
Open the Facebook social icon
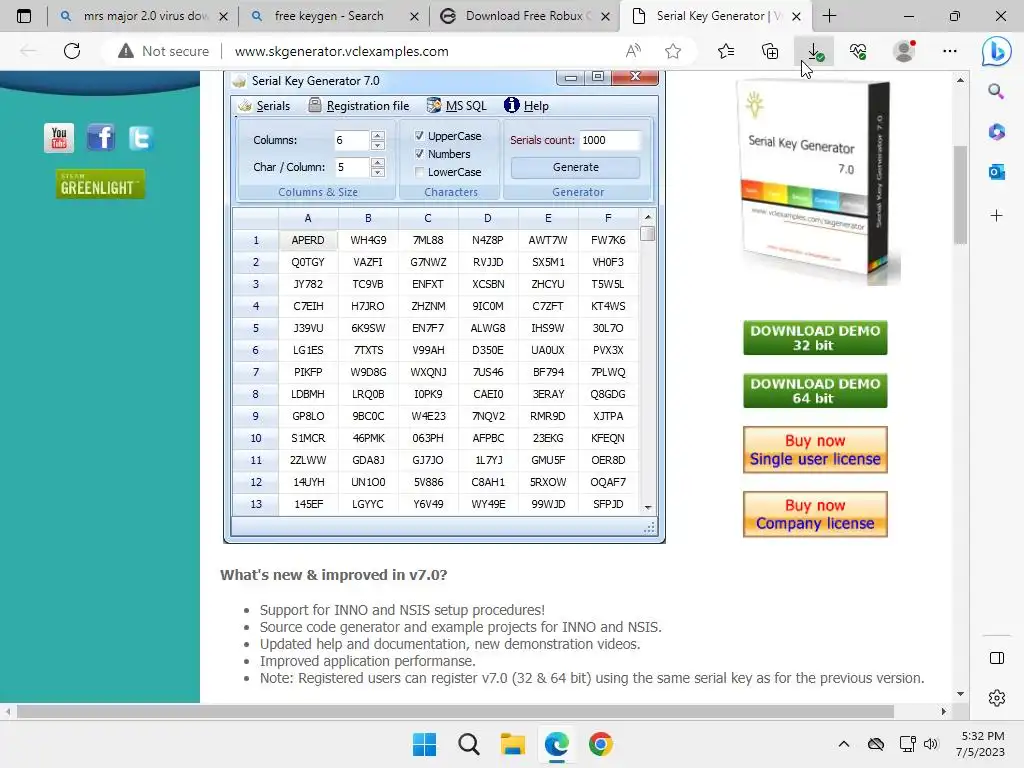coord(101,138)
